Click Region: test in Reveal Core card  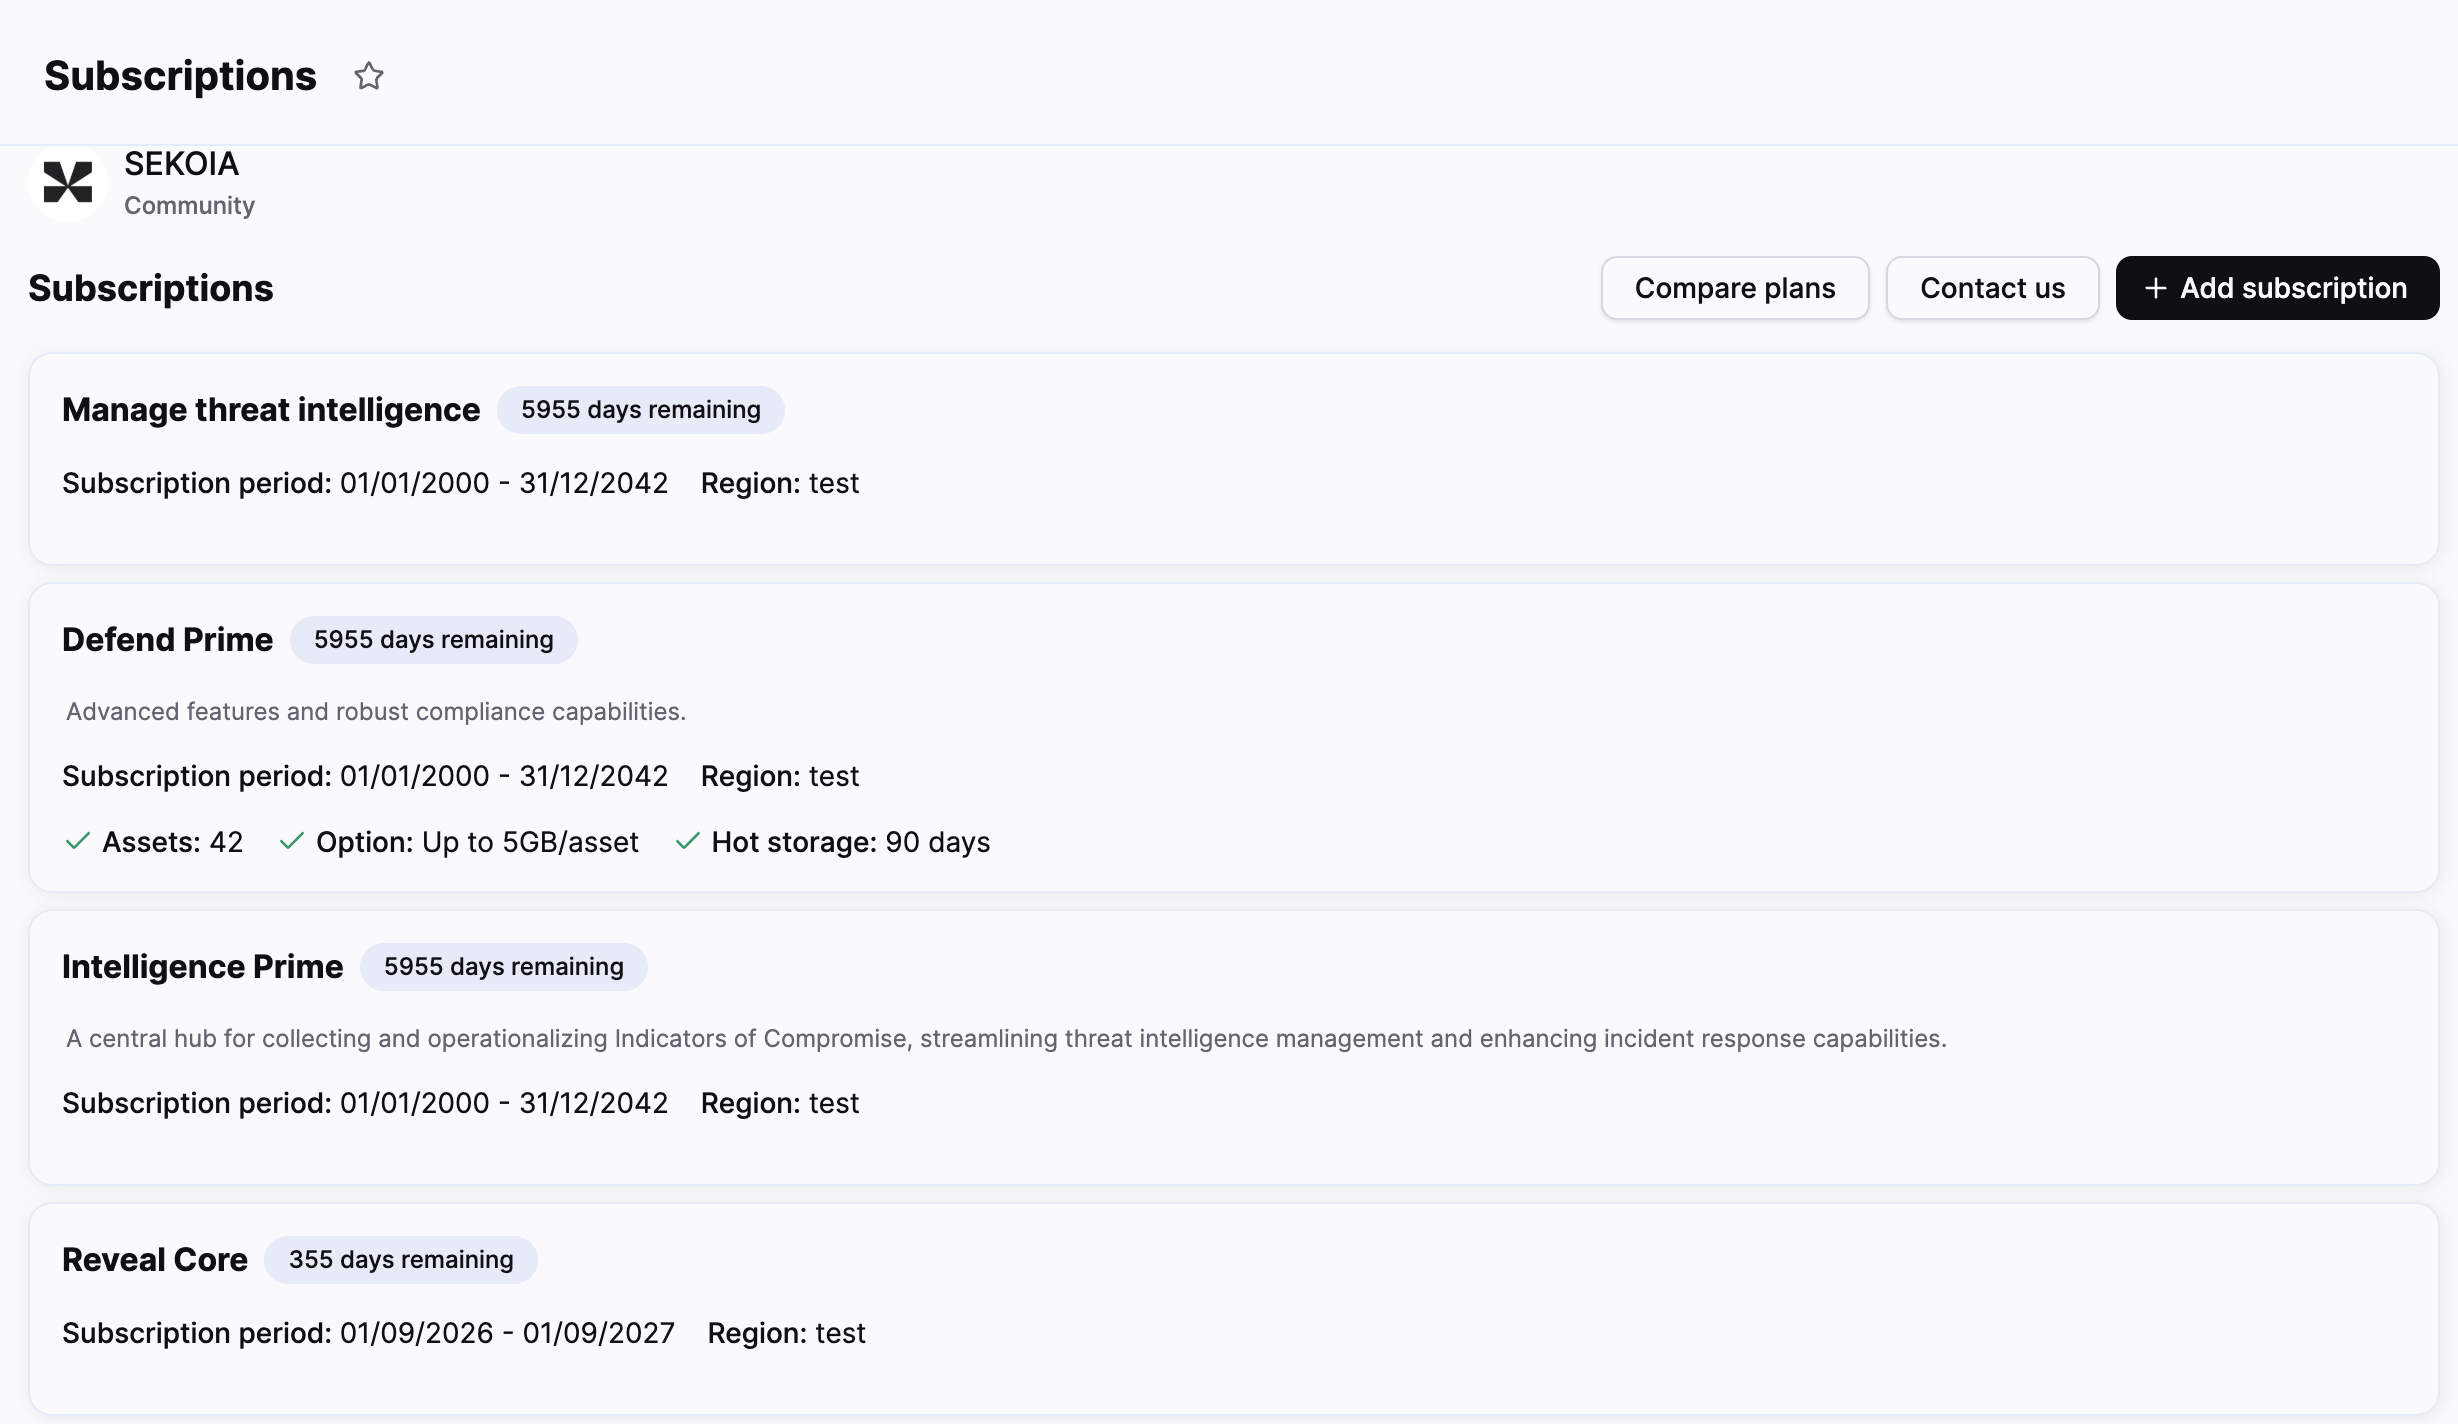coord(786,1333)
